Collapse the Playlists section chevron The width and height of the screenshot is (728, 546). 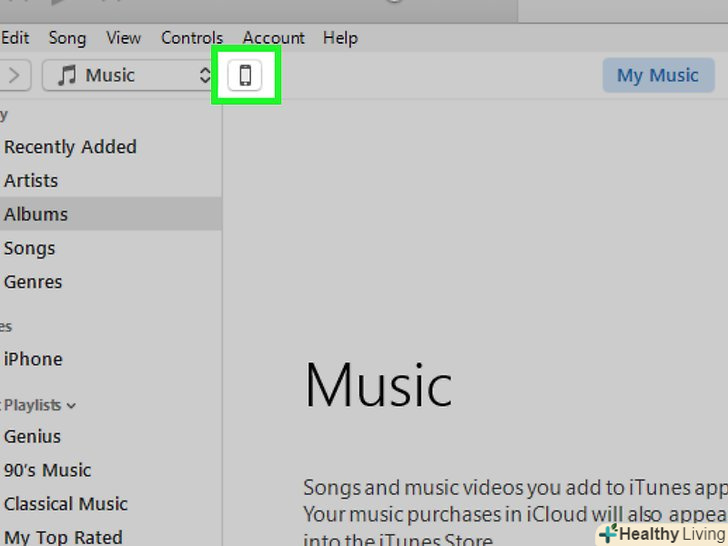(71, 406)
